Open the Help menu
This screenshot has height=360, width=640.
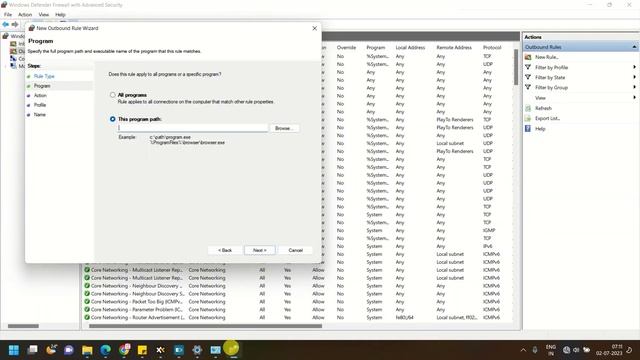pyautogui.click(x=60, y=15)
